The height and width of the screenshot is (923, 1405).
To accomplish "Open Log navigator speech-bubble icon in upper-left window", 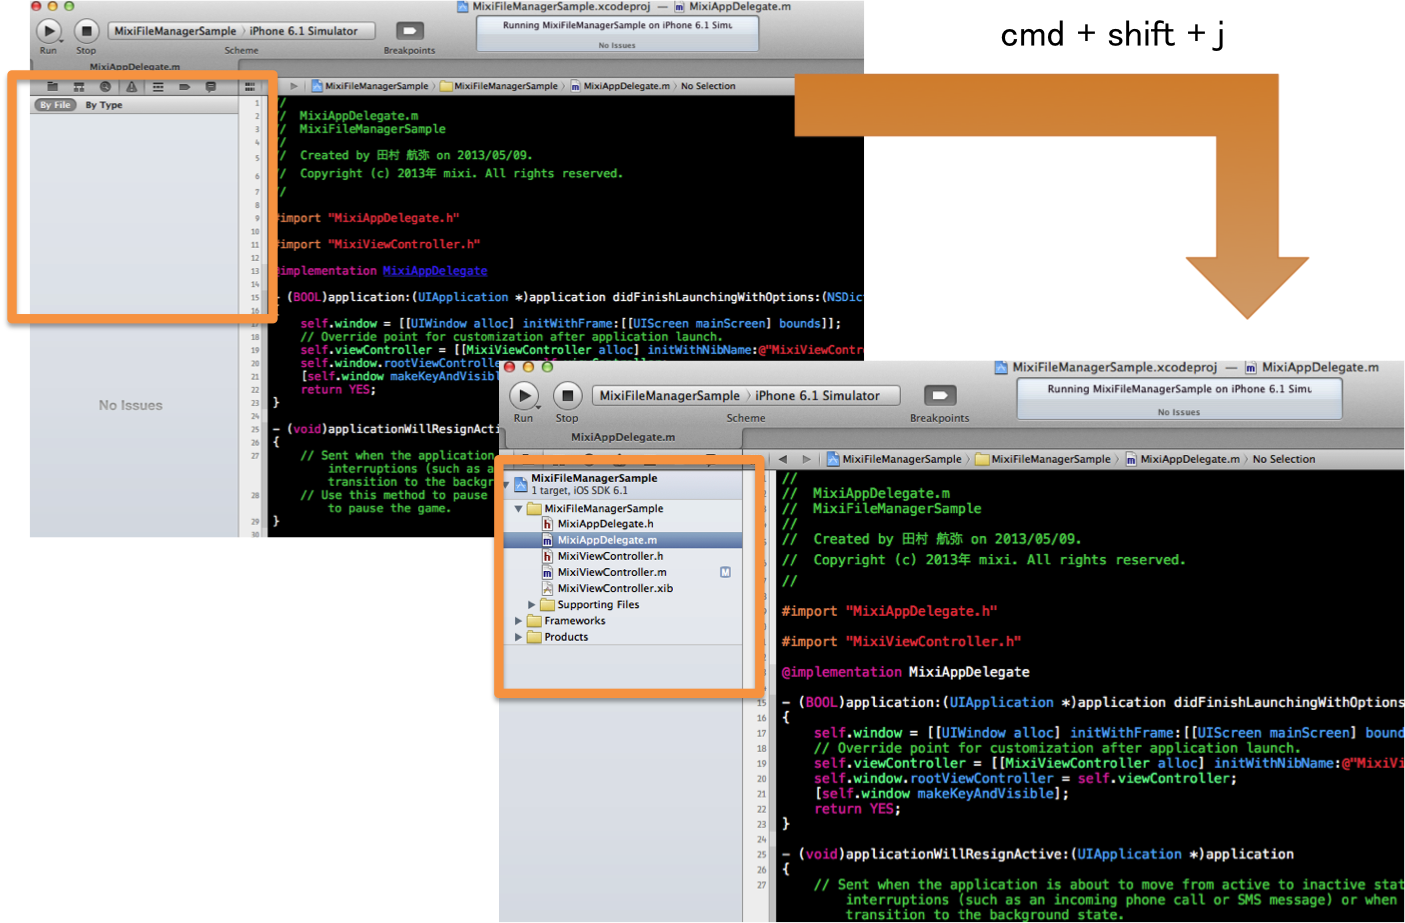I will [x=210, y=87].
